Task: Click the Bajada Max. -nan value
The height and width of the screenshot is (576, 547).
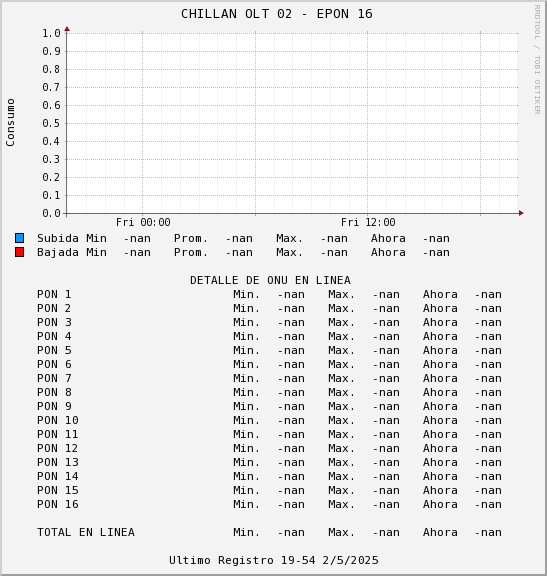Action: tap(334, 252)
